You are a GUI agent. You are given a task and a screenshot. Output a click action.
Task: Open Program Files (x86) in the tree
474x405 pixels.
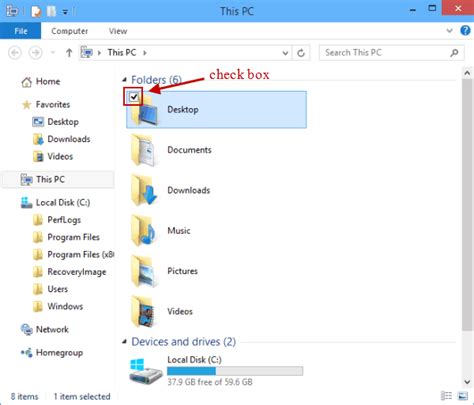tap(80, 254)
